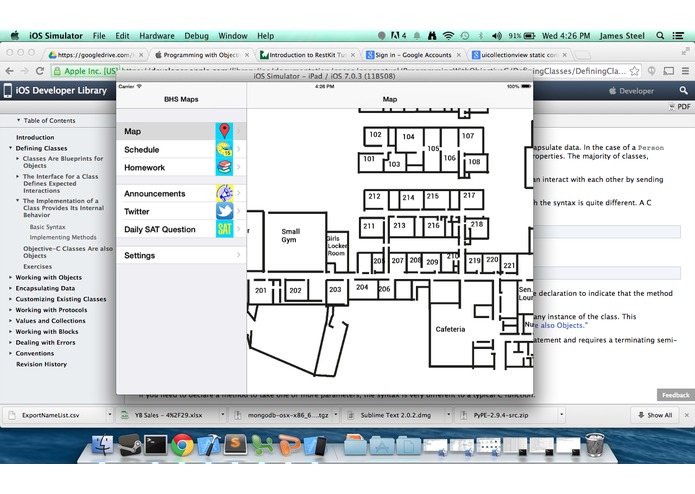This screenshot has width=695, height=494.
Task: Expand Working with Protocols section
Action: point(11,310)
